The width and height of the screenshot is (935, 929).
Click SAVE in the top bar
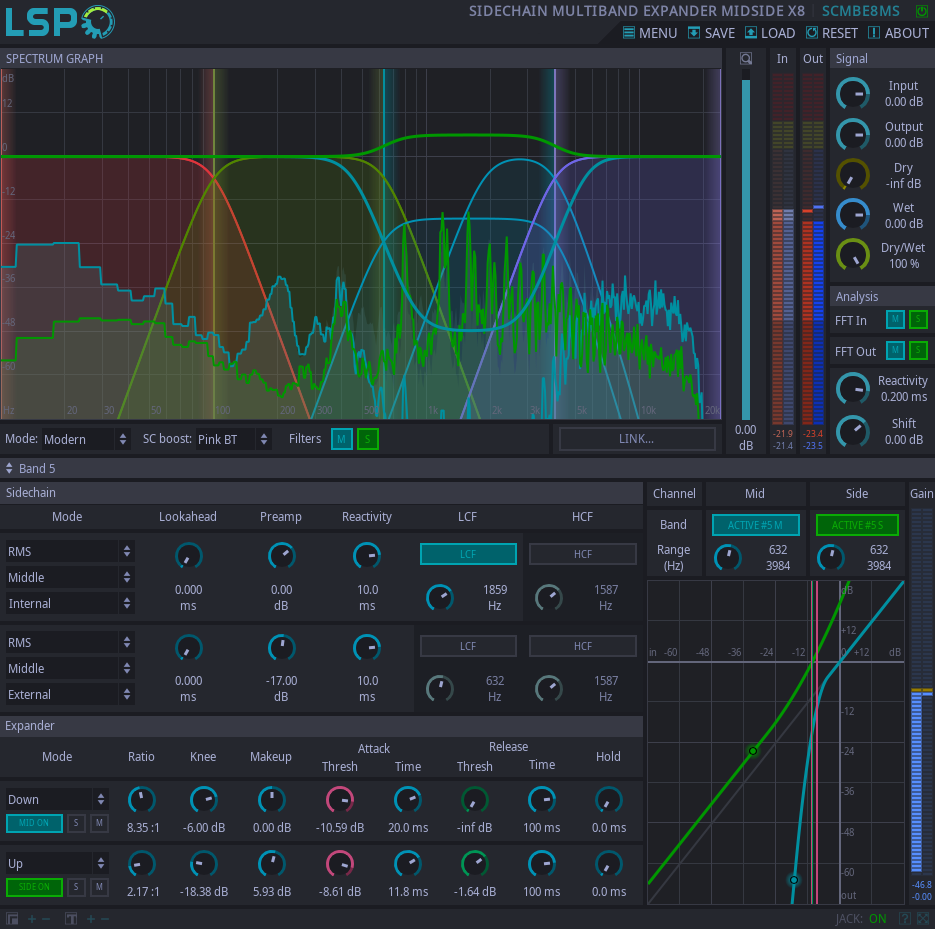pyautogui.click(x=711, y=33)
